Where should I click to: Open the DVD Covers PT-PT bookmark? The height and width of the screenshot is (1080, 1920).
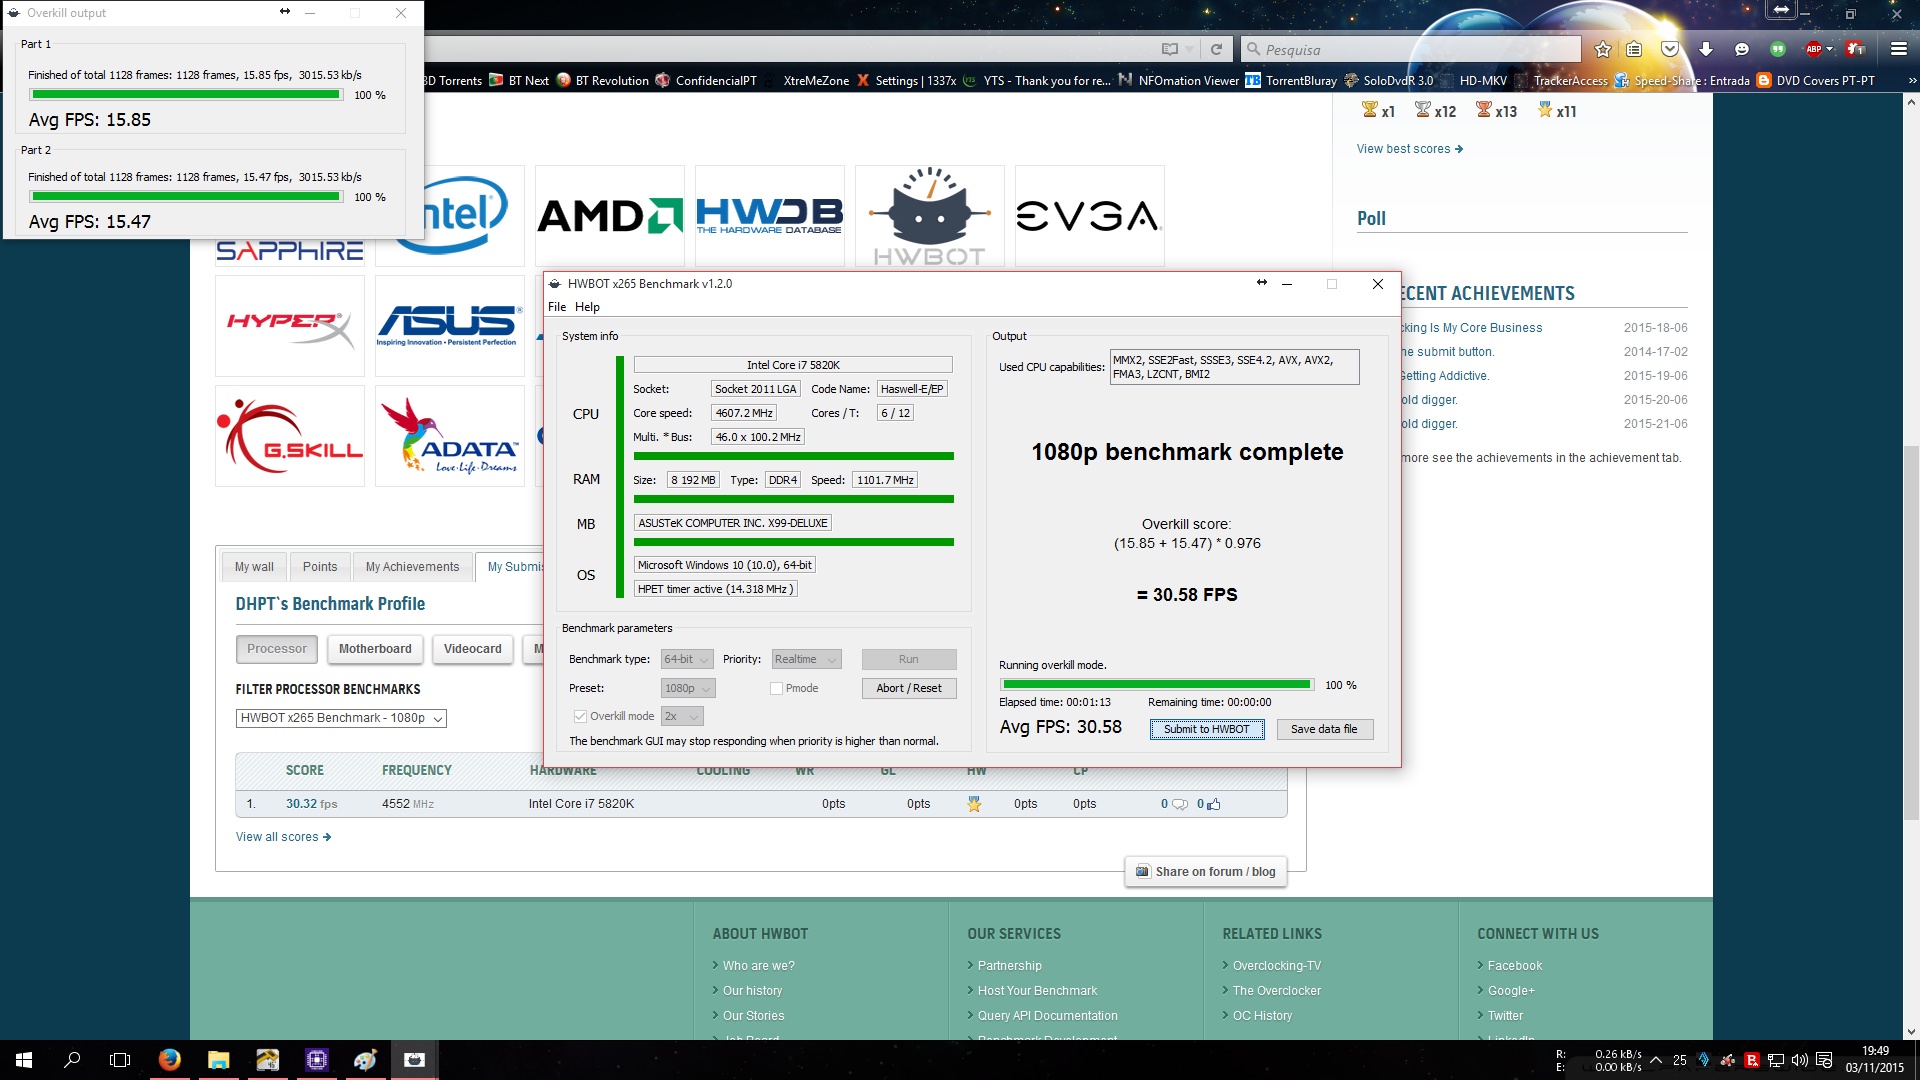coord(1815,81)
